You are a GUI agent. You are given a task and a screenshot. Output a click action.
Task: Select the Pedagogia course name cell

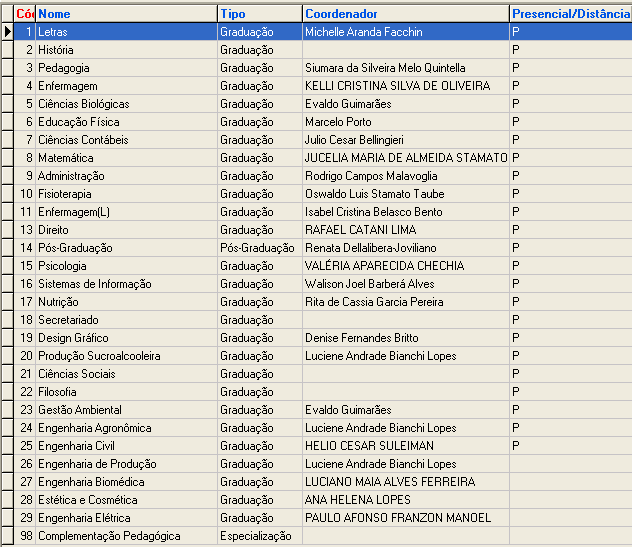click(x=126, y=68)
